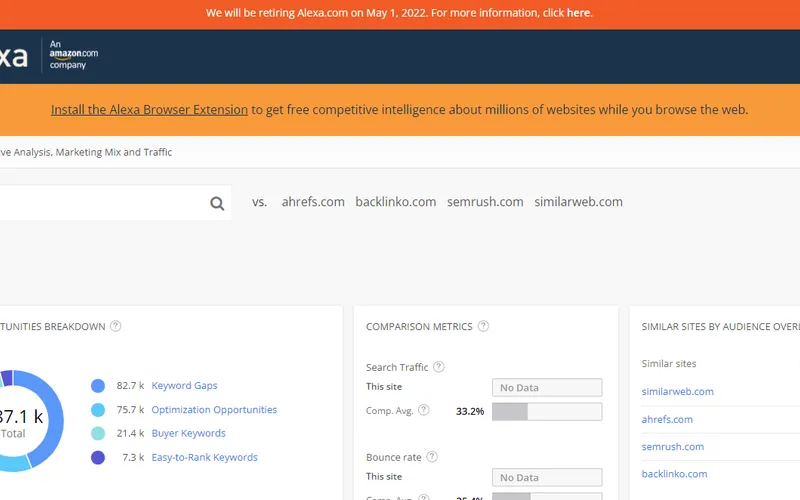Open backlinko.com under Similar sites
Viewport: 800px width, 500px height.
point(674,474)
